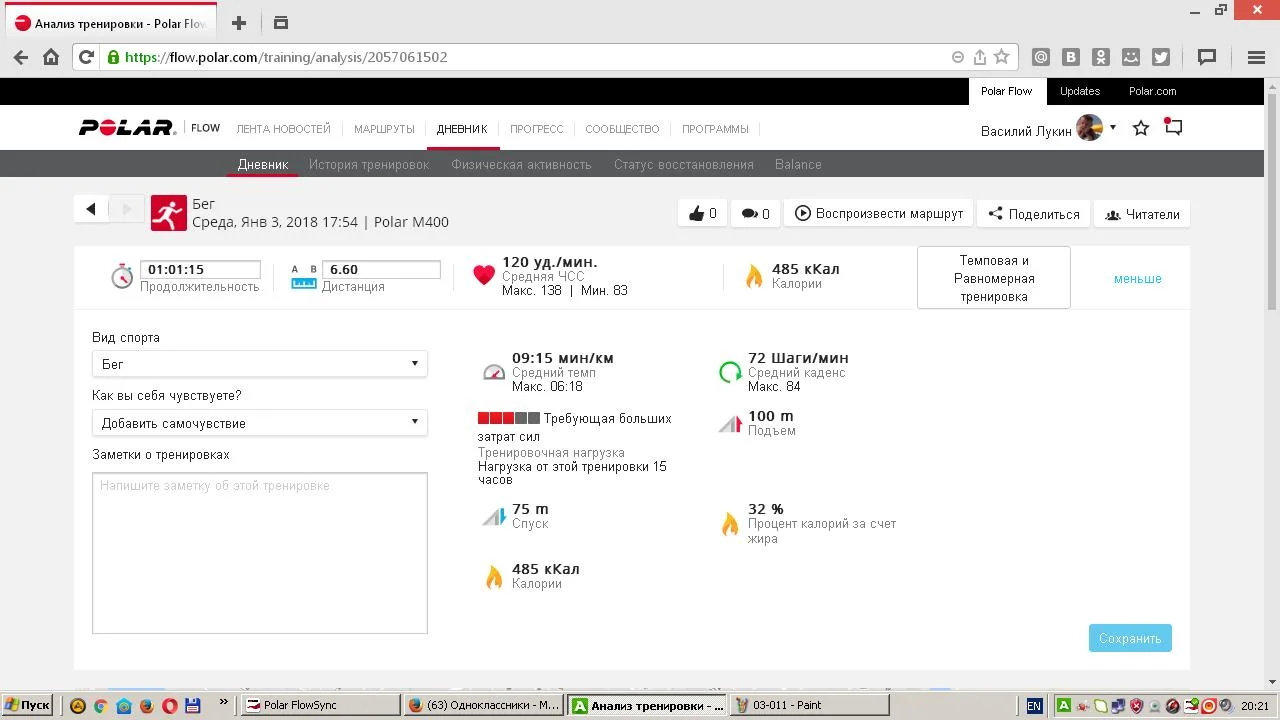Open the Добавить самочувствие dropdown
This screenshot has width=1280, height=720.
(259, 423)
